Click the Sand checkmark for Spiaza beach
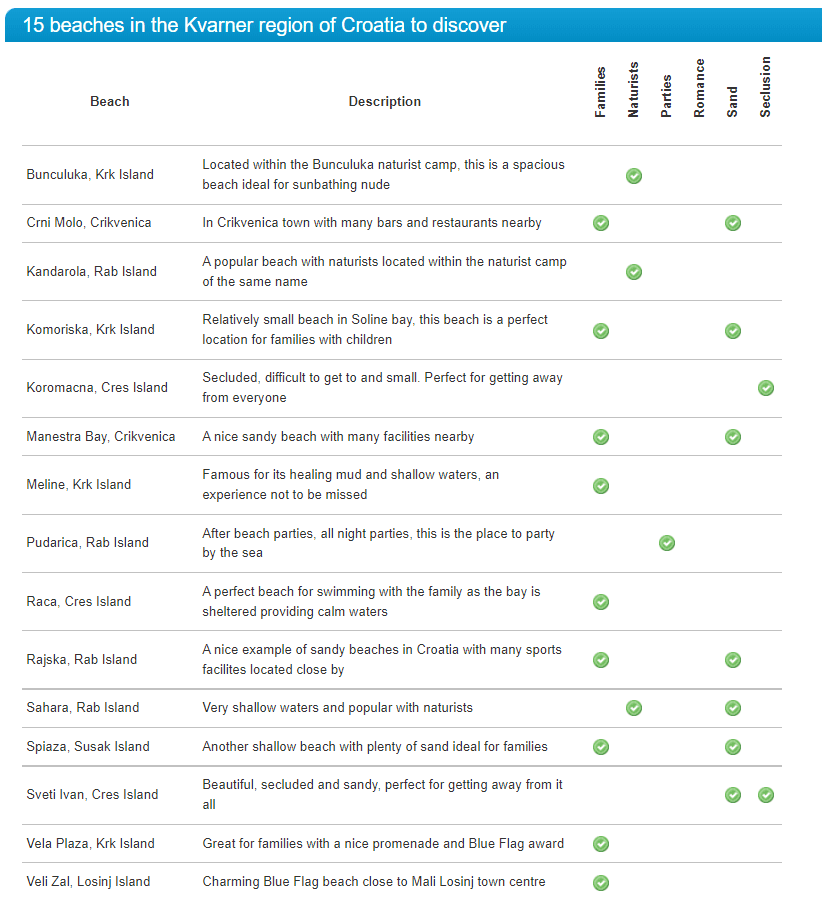 (x=733, y=747)
